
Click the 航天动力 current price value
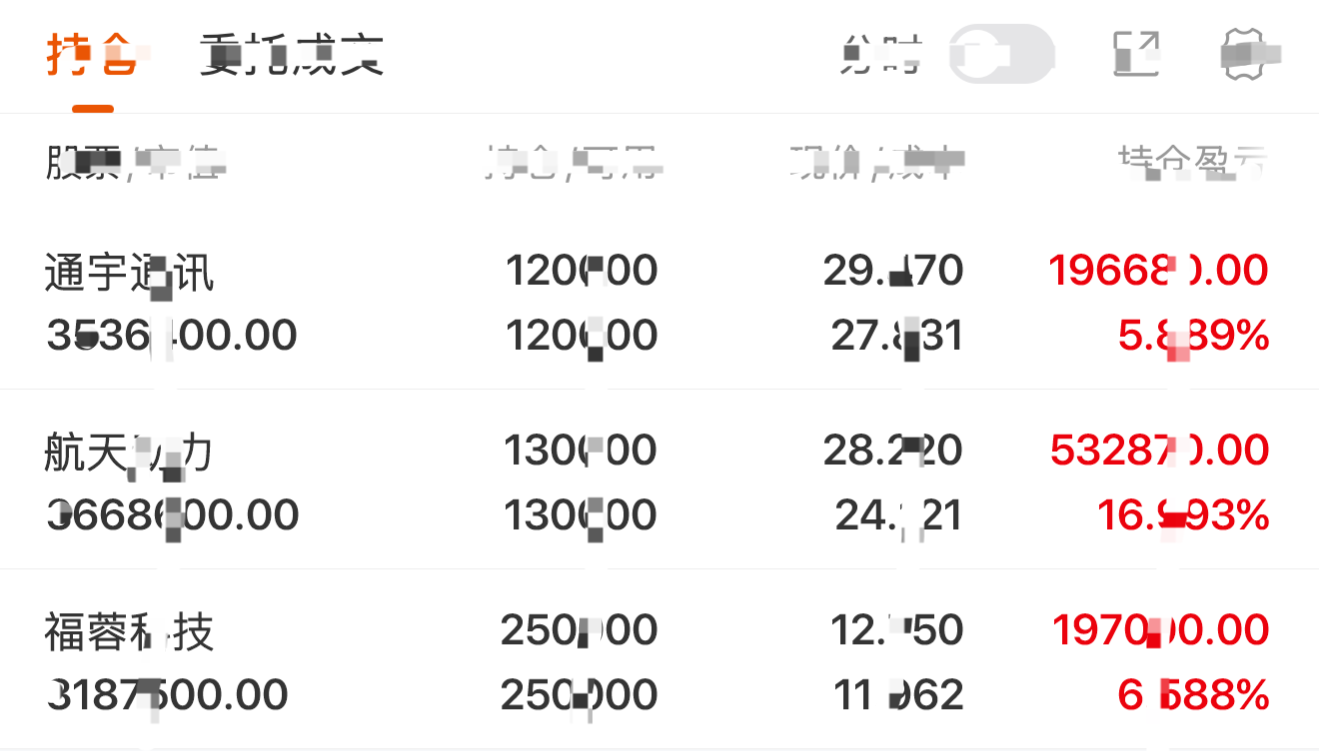tap(893, 451)
